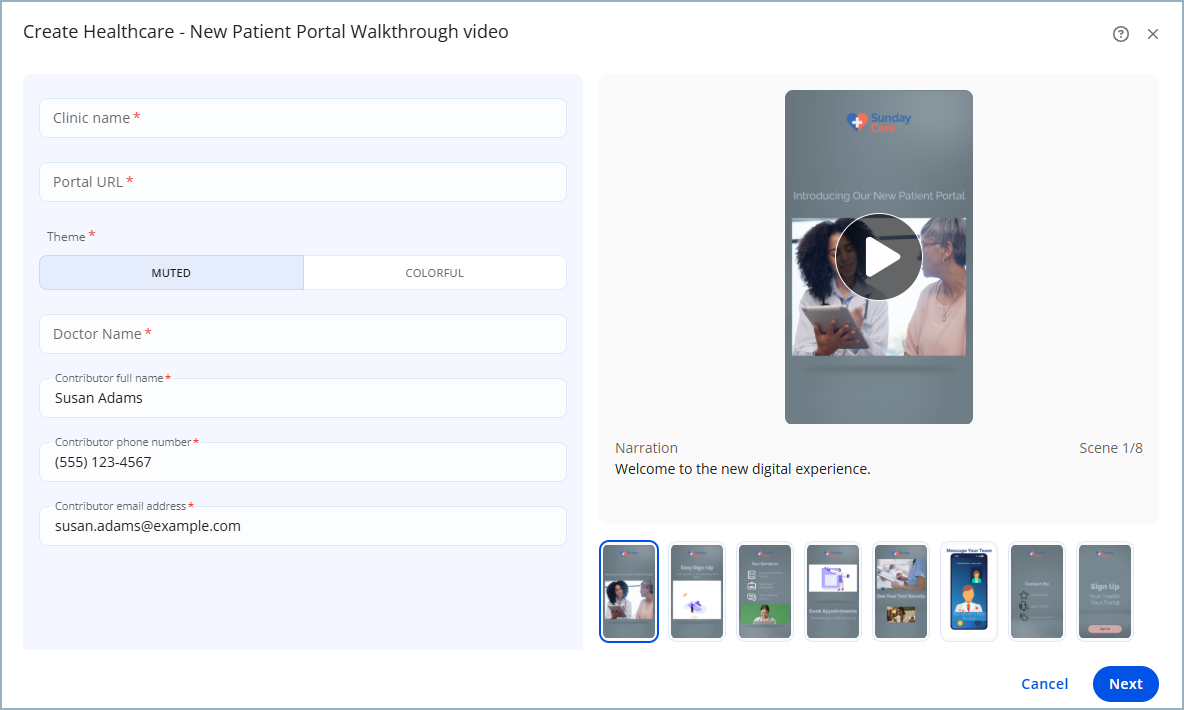The height and width of the screenshot is (710, 1184).
Task: Play the patient portal video preview
Action: click(x=878, y=257)
